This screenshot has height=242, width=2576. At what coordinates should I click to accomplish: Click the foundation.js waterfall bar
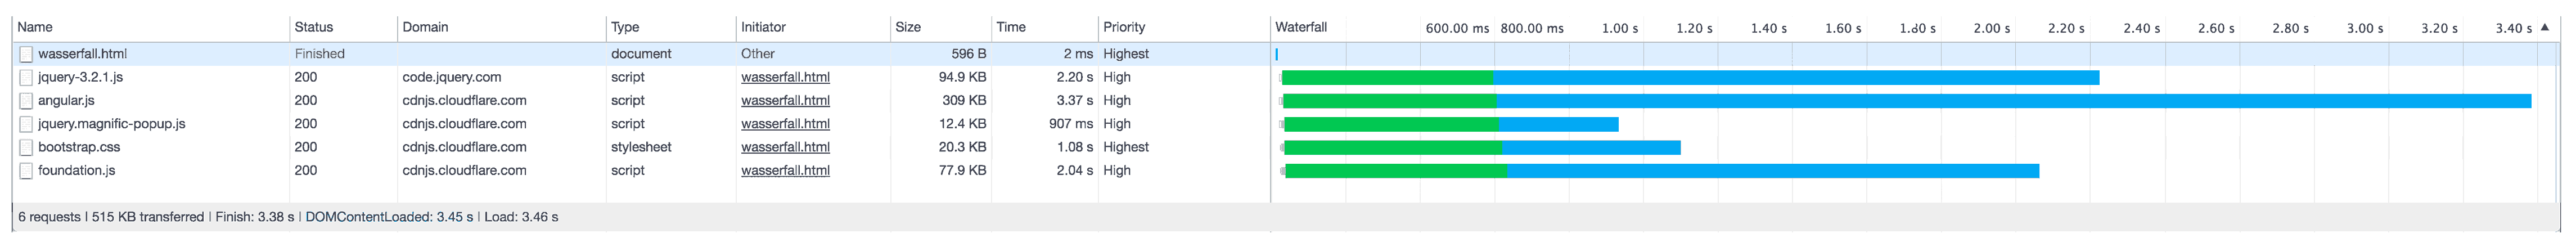point(1661,171)
